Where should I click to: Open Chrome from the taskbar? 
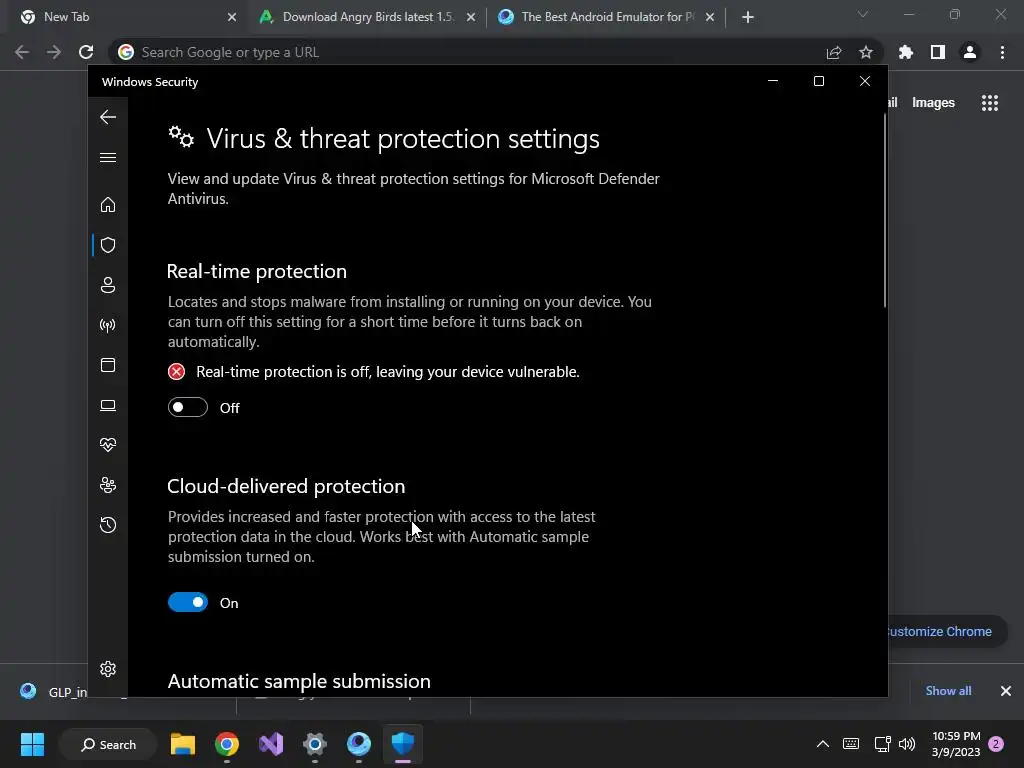click(227, 744)
